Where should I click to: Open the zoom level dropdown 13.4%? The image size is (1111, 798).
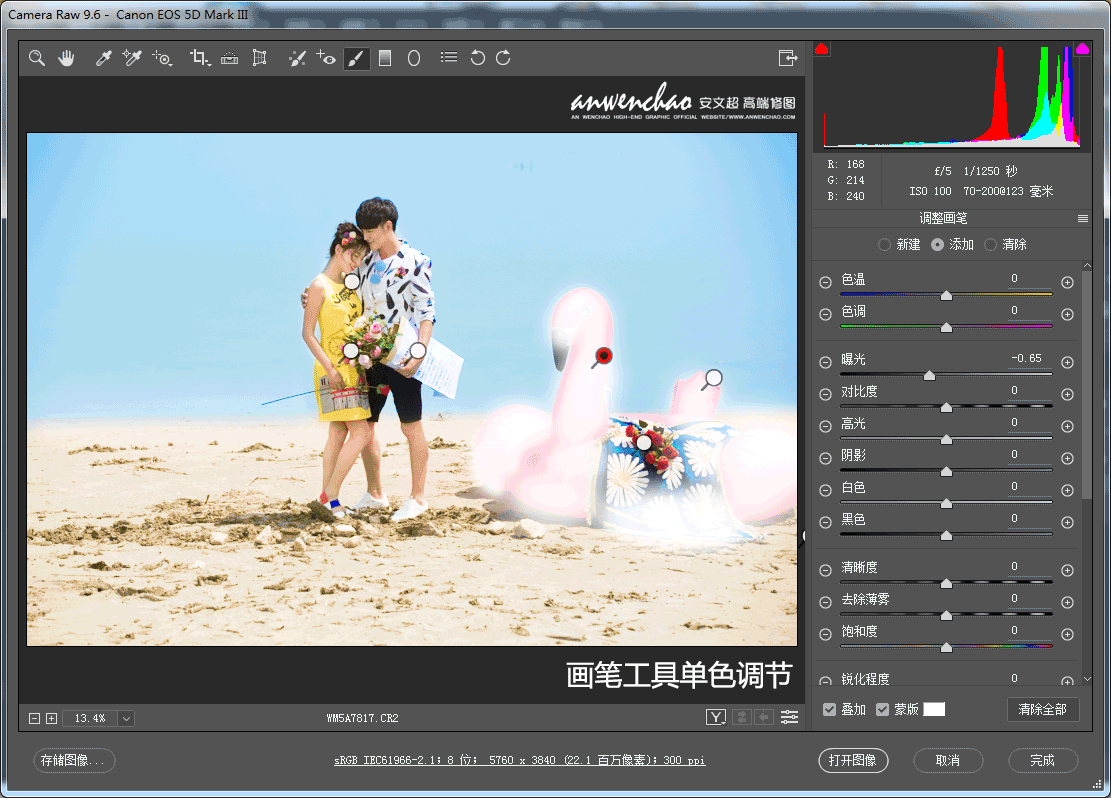coord(126,719)
